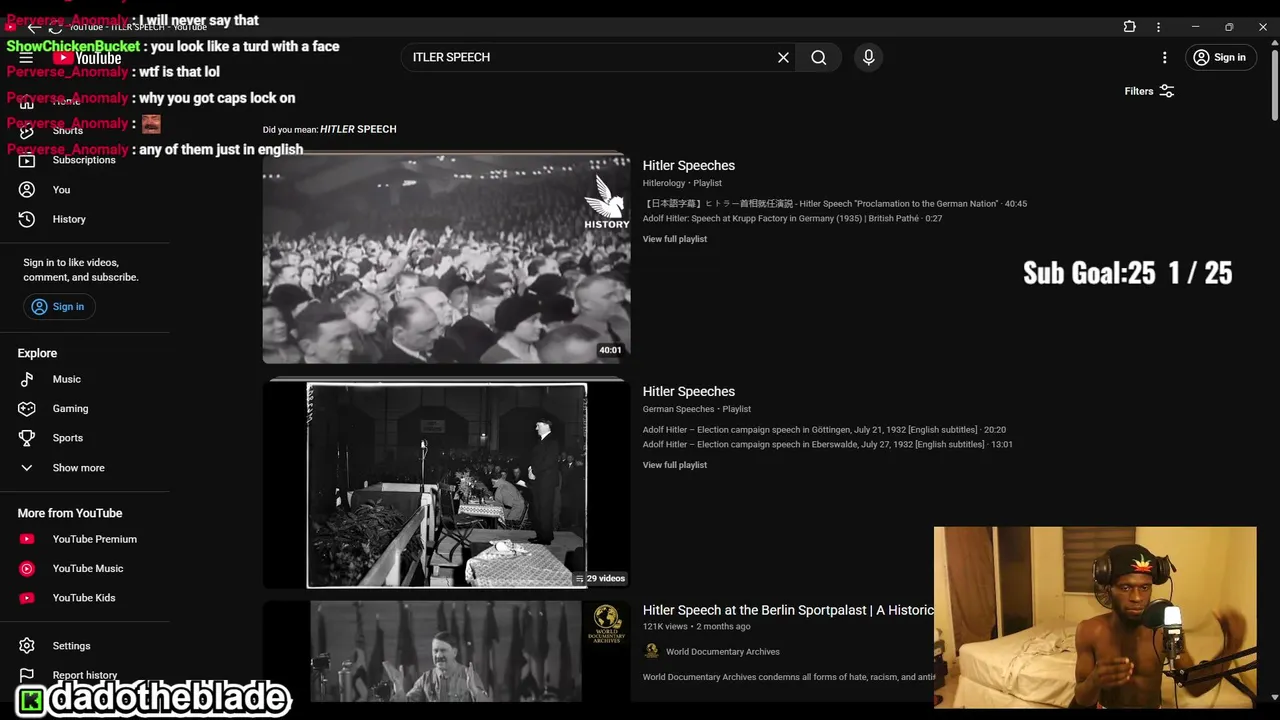The image size is (1280, 720).
Task: Open Hitler Speech at the Berlin Sportpalast title
Action: (x=788, y=610)
